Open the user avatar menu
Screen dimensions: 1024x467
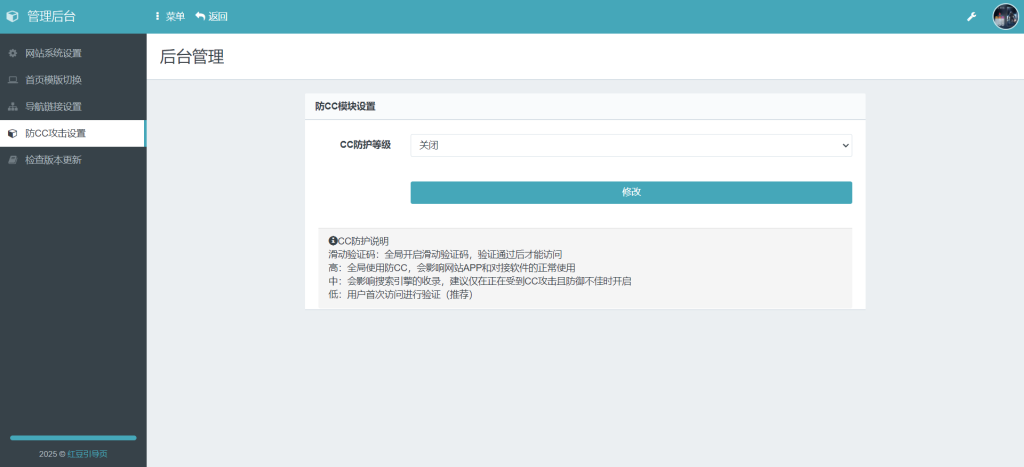[1005, 17]
